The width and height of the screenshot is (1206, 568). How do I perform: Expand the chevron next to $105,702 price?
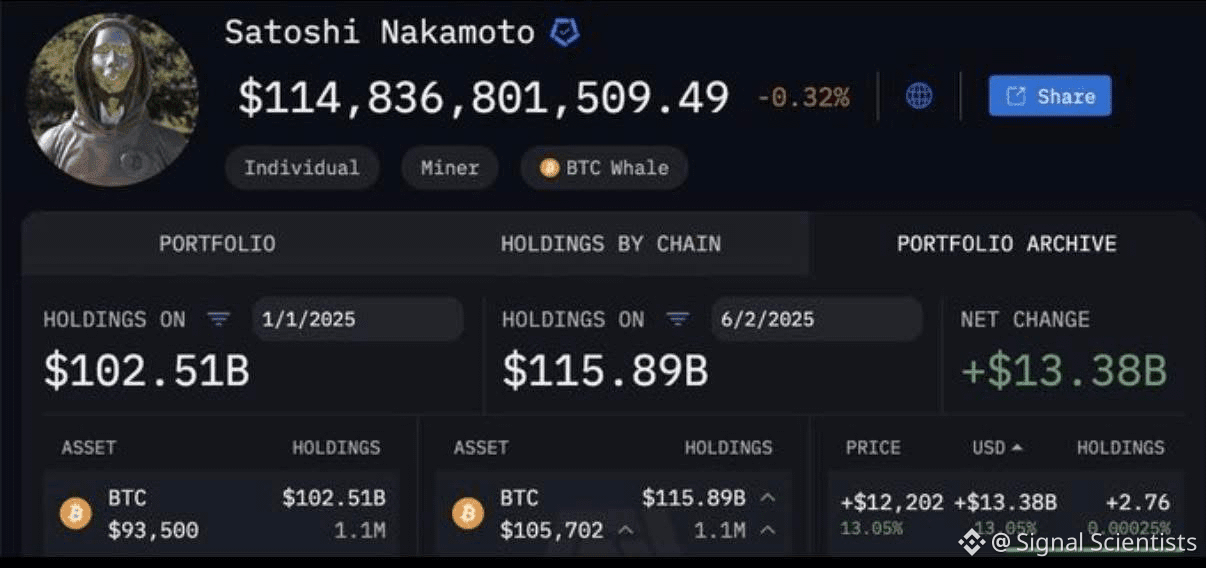click(625, 530)
